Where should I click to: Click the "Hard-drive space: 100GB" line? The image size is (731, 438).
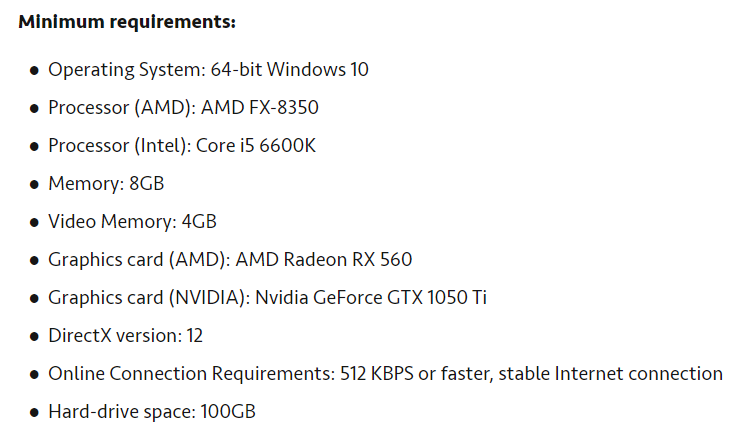152,412
